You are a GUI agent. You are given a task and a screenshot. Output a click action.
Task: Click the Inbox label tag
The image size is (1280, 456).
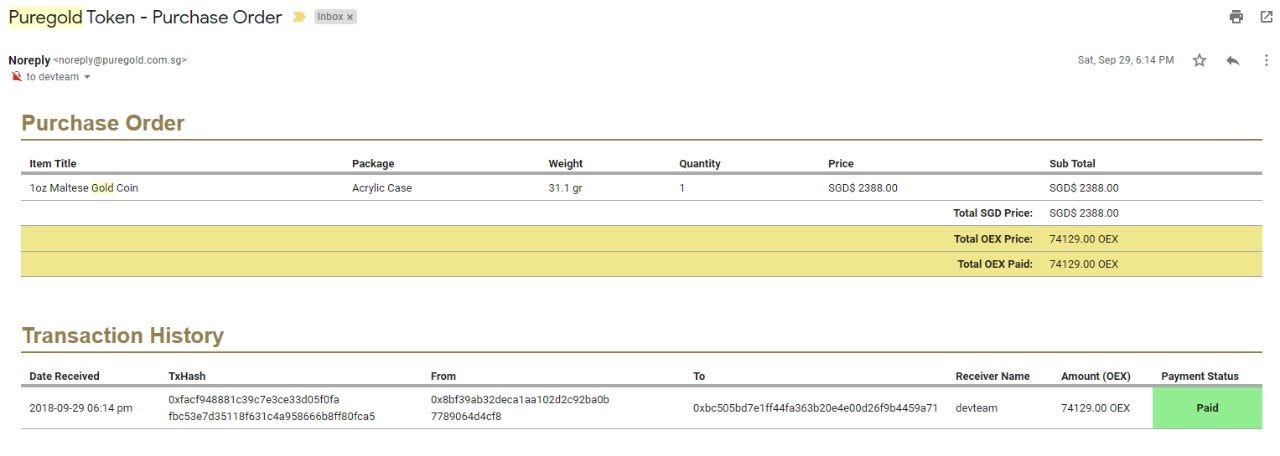coord(330,17)
